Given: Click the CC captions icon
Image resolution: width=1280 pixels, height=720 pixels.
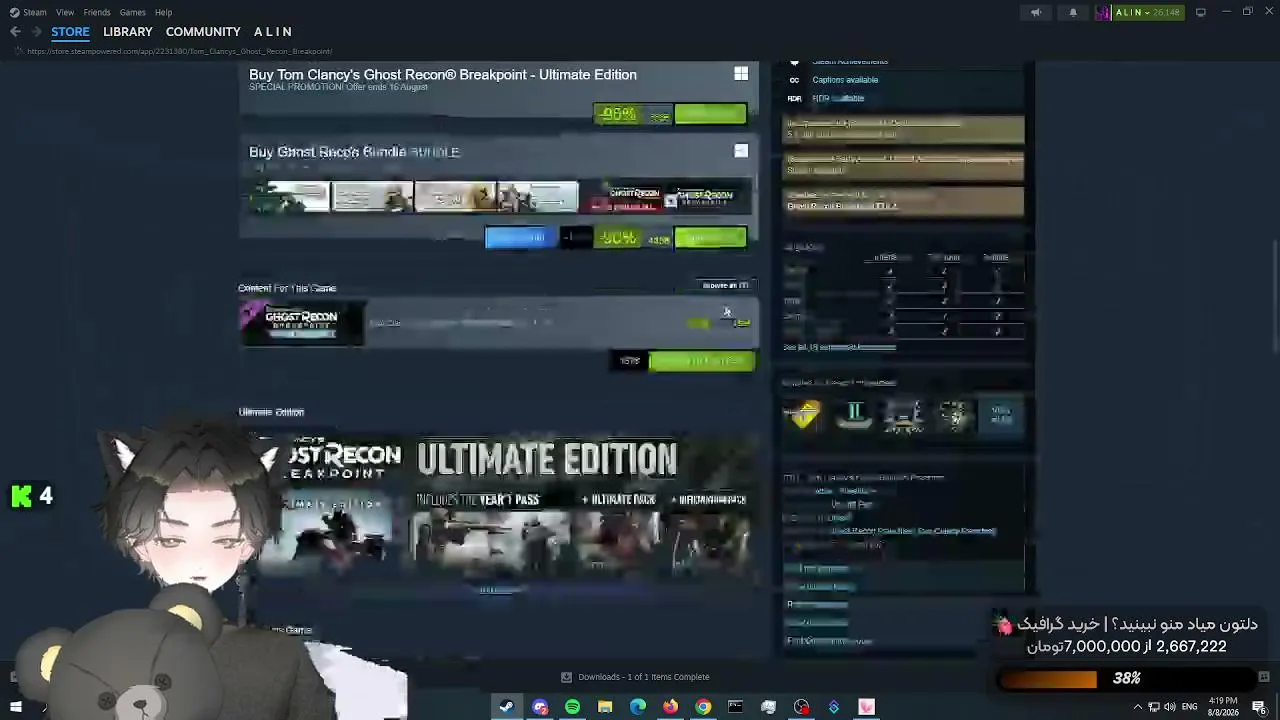Looking at the screenshot, I should [794, 80].
